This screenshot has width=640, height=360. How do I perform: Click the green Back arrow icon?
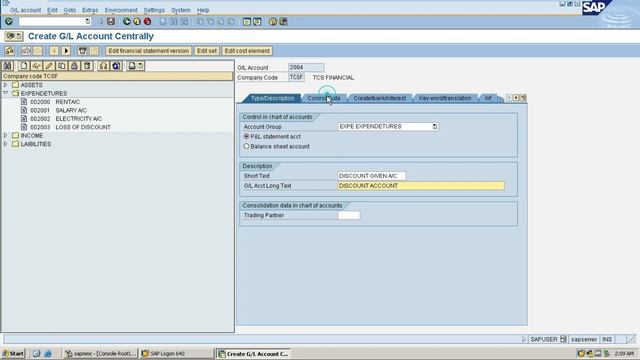[127, 21]
